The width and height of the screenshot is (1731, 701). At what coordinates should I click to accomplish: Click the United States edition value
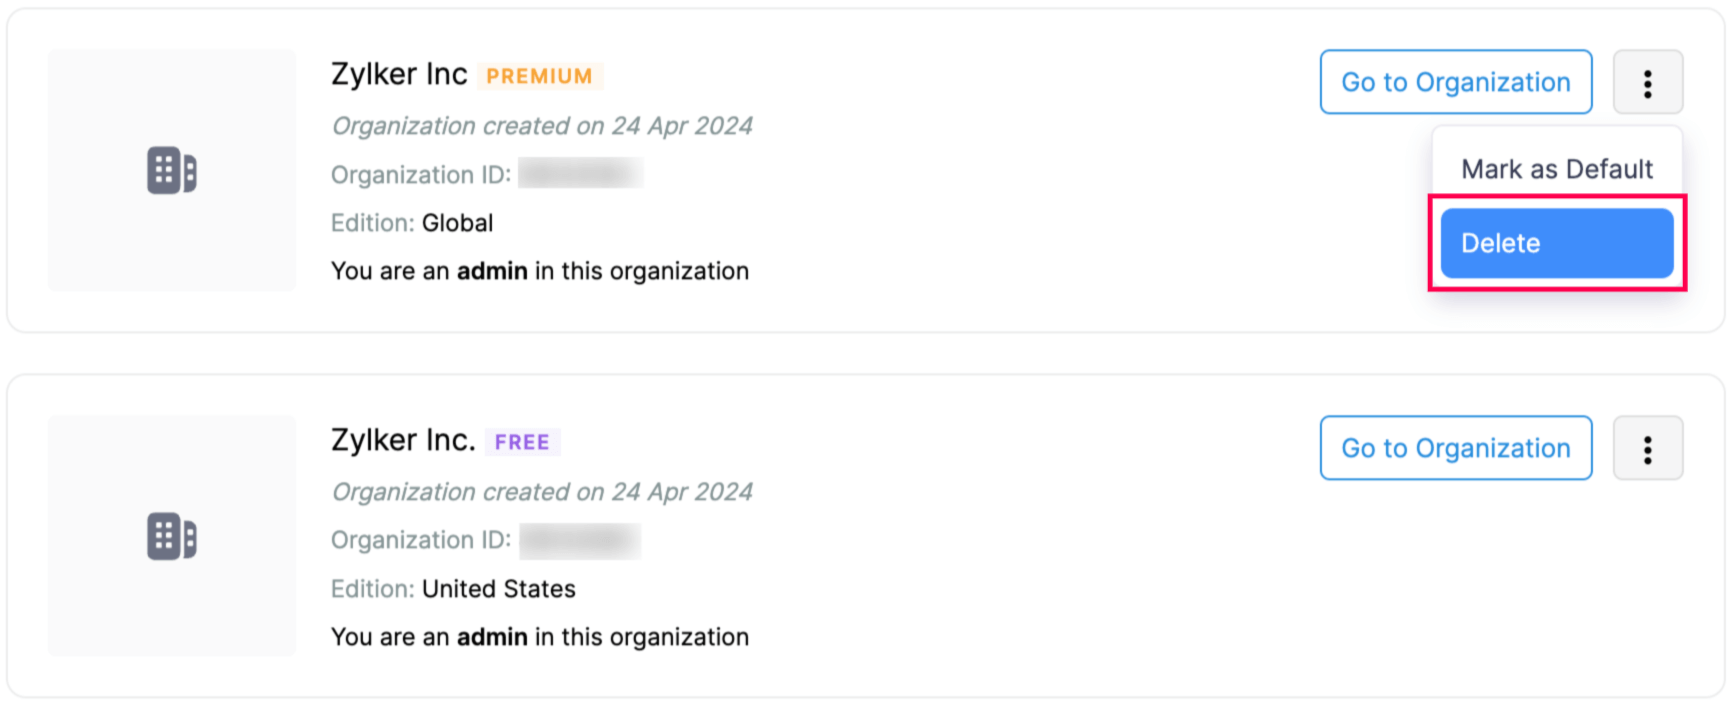(498, 589)
